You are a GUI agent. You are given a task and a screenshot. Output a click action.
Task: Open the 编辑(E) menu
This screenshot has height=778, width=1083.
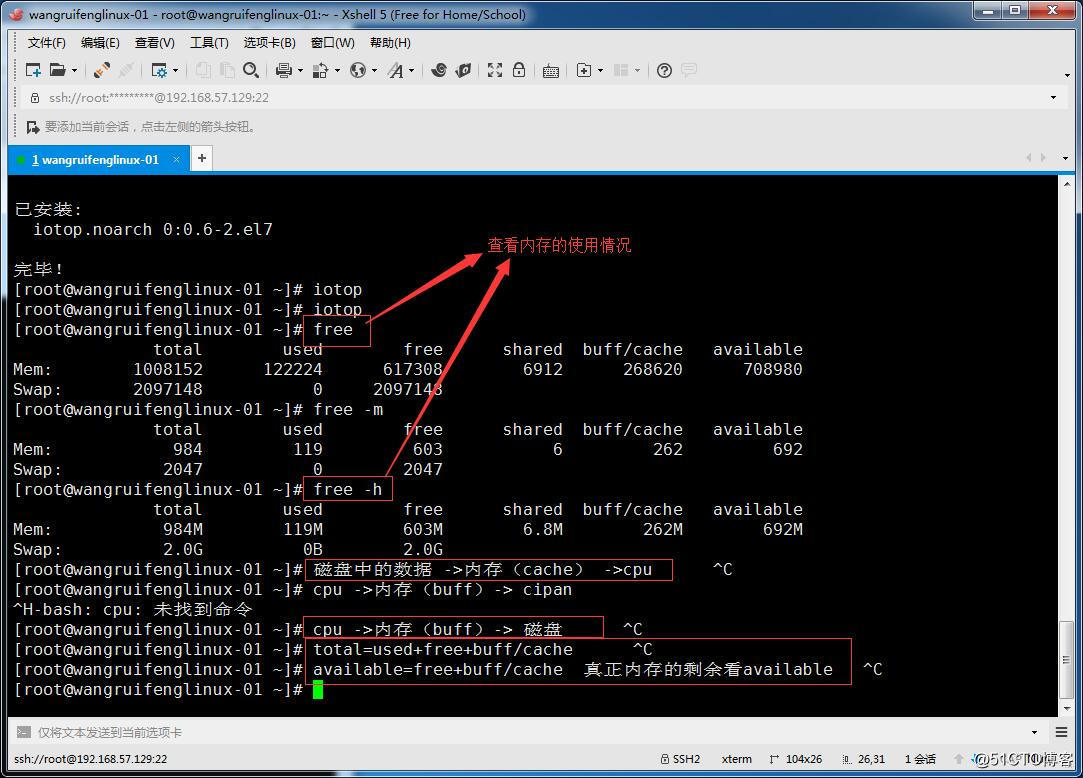[x=100, y=43]
